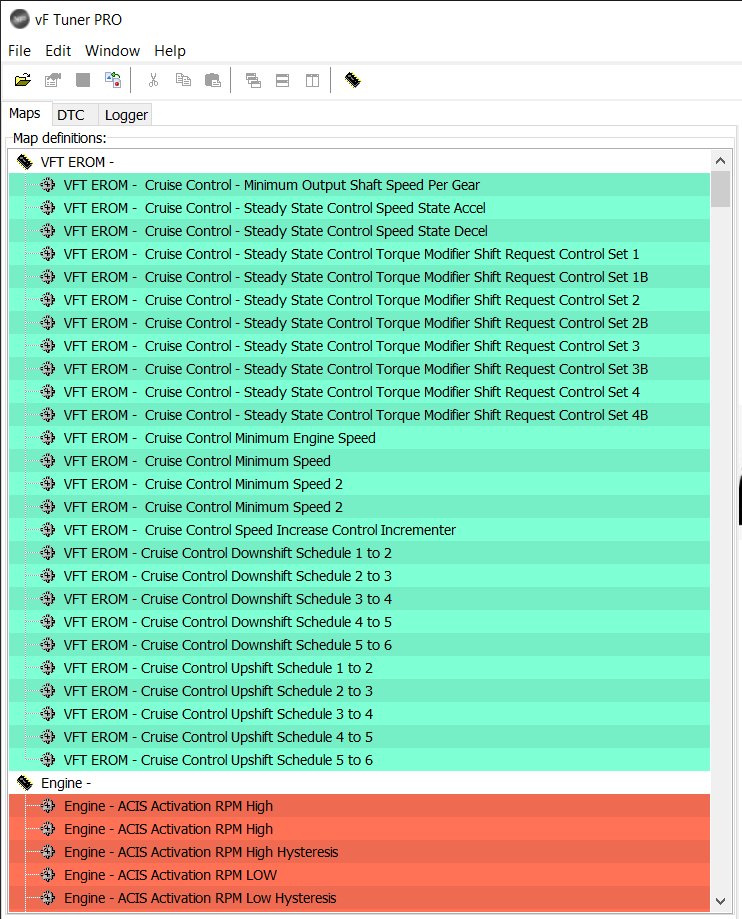This screenshot has height=919, width=742.
Task: Open file using the folder toolbar icon
Action: pyautogui.click(x=23, y=80)
